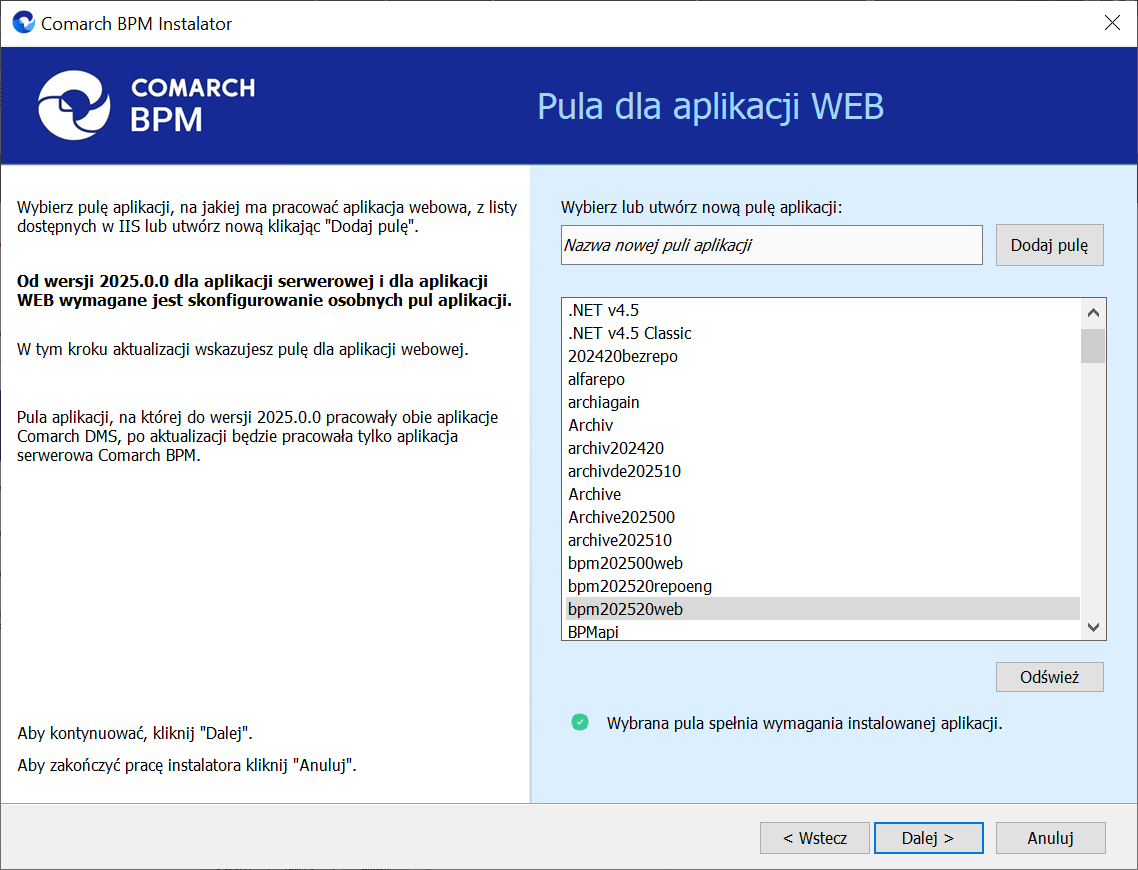1138x870 pixels.
Task: Select the ".NET v4.5 Classic" pool
Action: (822, 333)
